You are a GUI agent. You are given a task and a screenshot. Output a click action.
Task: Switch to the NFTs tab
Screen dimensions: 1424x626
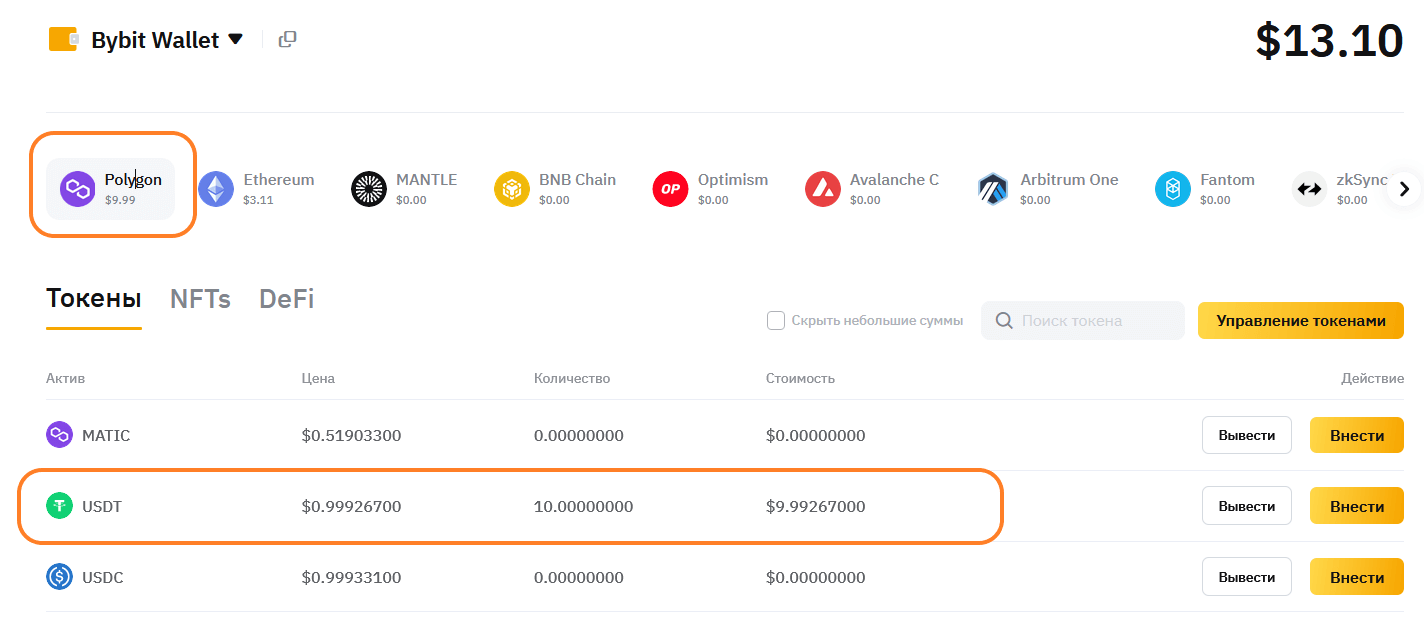click(200, 299)
